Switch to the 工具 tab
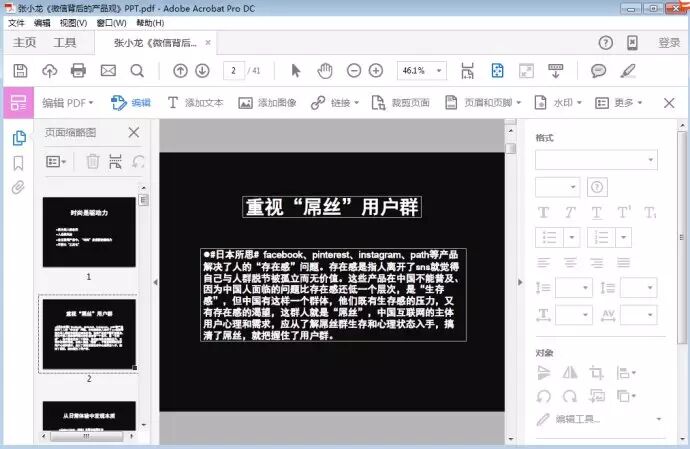Image resolution: width=690 pixels, height=449 pixels. [x=65, y=43]
